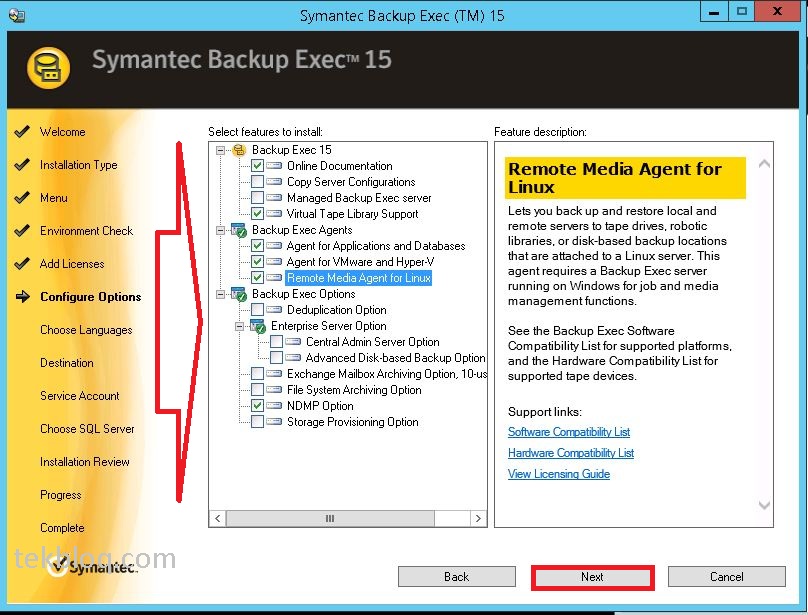This screenshot has height=615, width=808.
Task: Click the feature tree scroll left arrow
Action: click(x=217, y=518)
